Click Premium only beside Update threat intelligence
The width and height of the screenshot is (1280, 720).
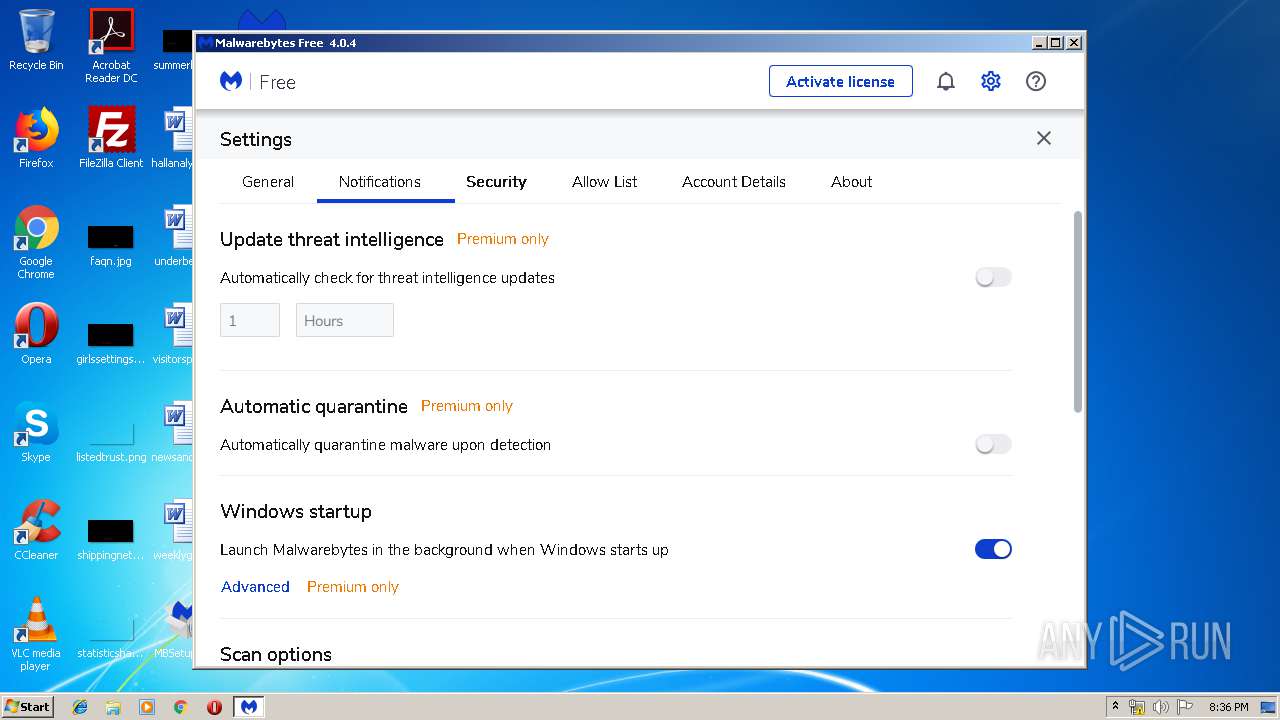click(x=503, y=239)
